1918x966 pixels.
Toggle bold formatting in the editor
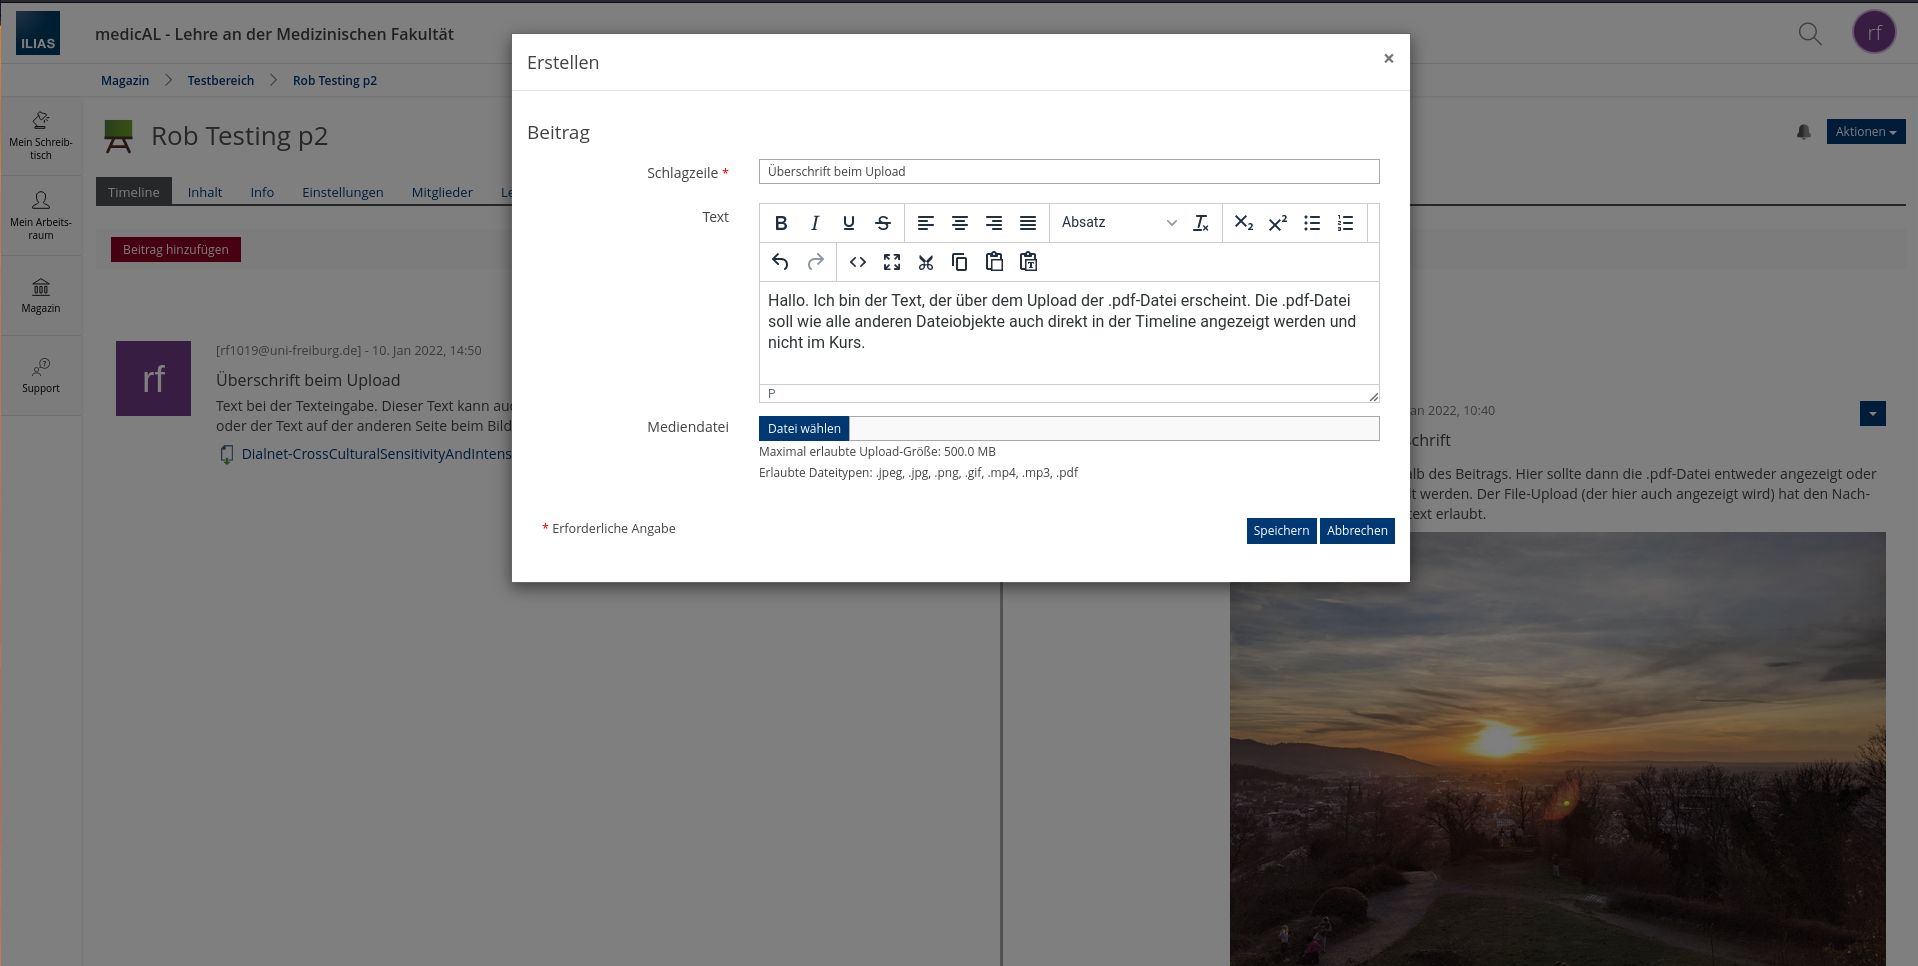(x=781, y=223)
